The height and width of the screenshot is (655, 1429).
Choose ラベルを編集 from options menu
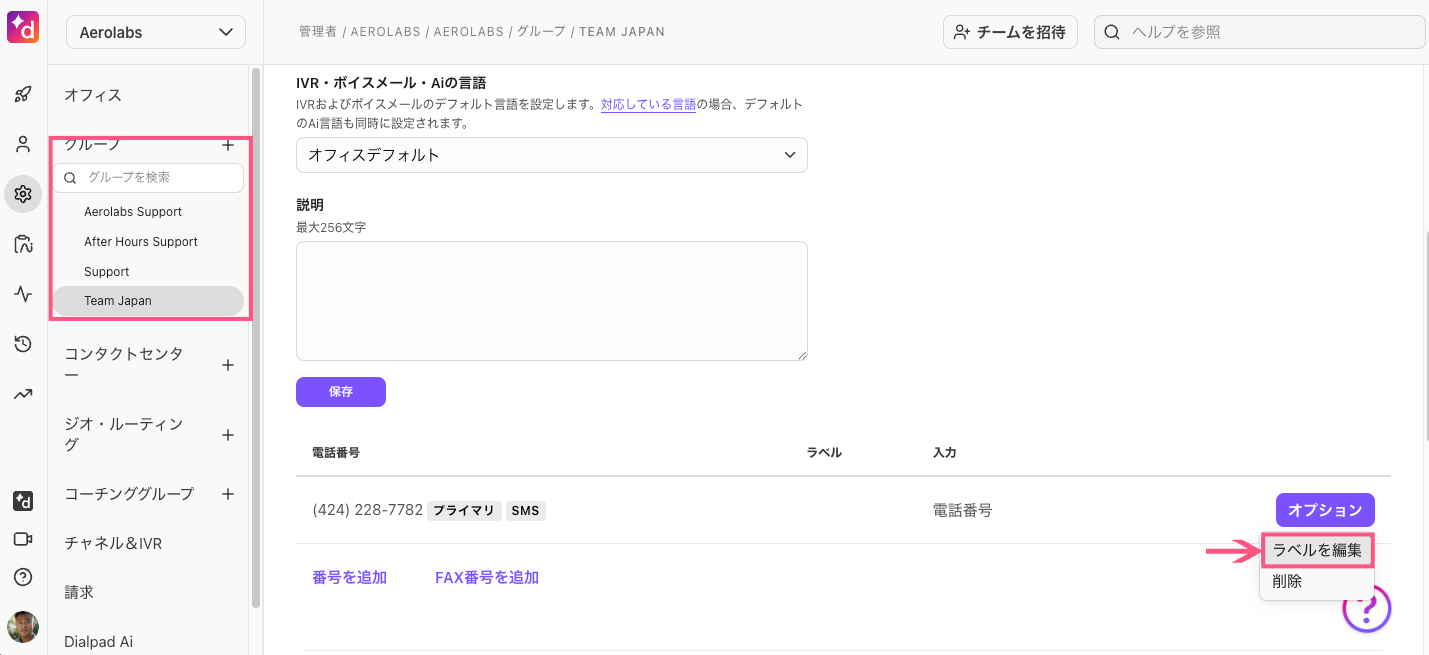coord(1317,550)
